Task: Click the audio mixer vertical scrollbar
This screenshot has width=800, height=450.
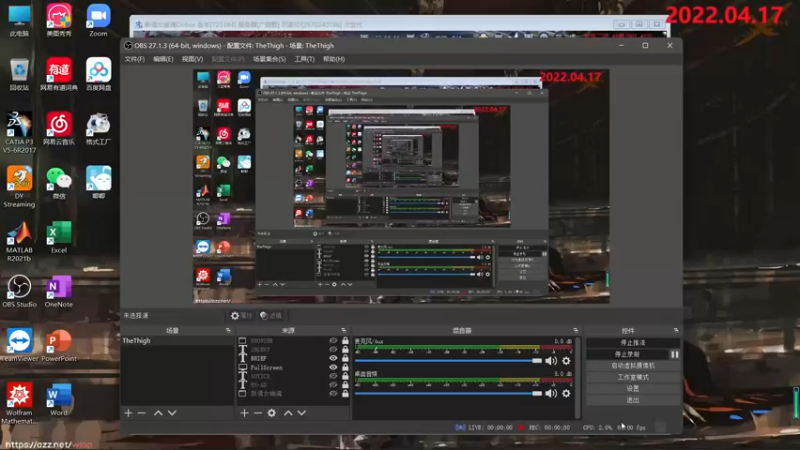Action: (578, 378)
